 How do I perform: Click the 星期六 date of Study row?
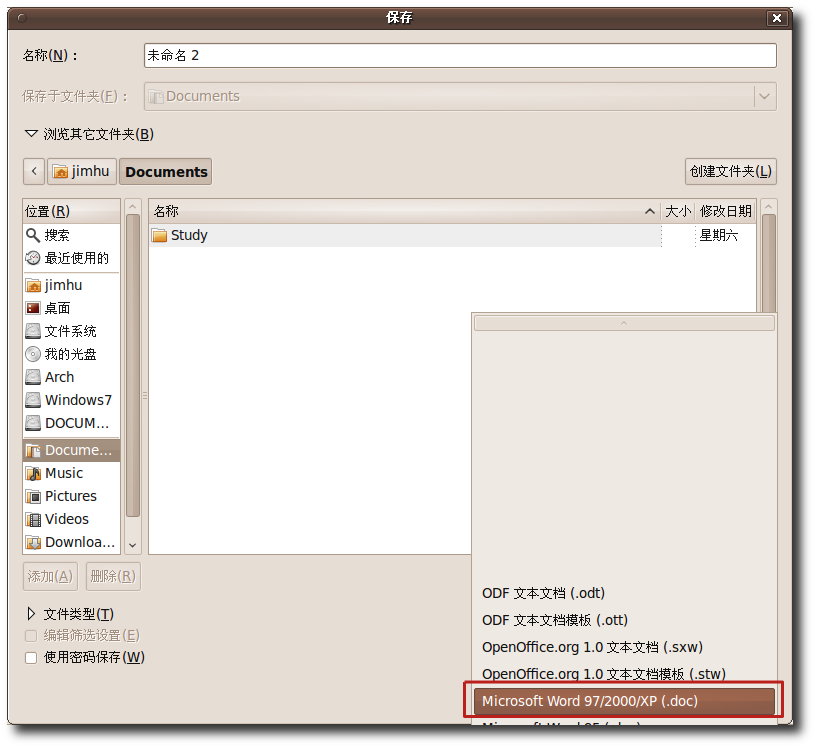coord(718,235)
